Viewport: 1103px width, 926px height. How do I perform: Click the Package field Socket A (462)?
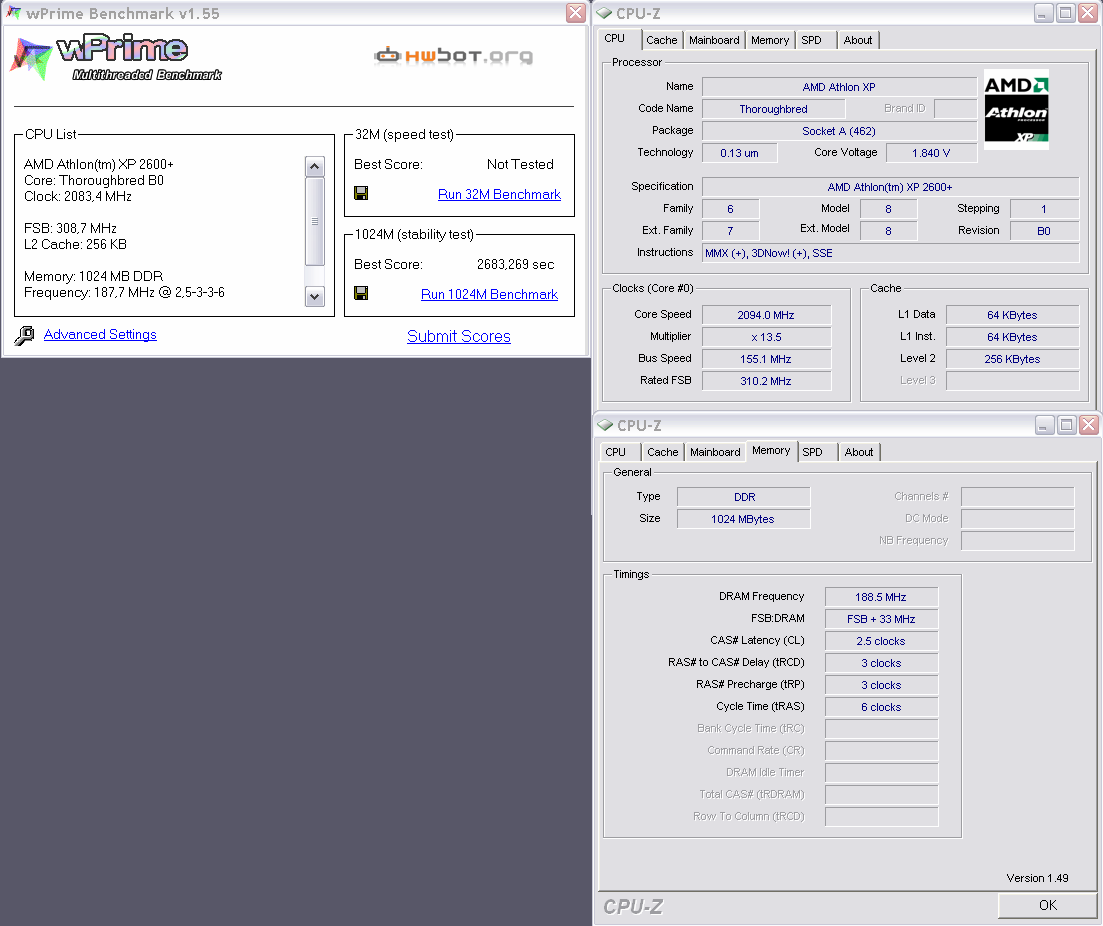(839, 131)
